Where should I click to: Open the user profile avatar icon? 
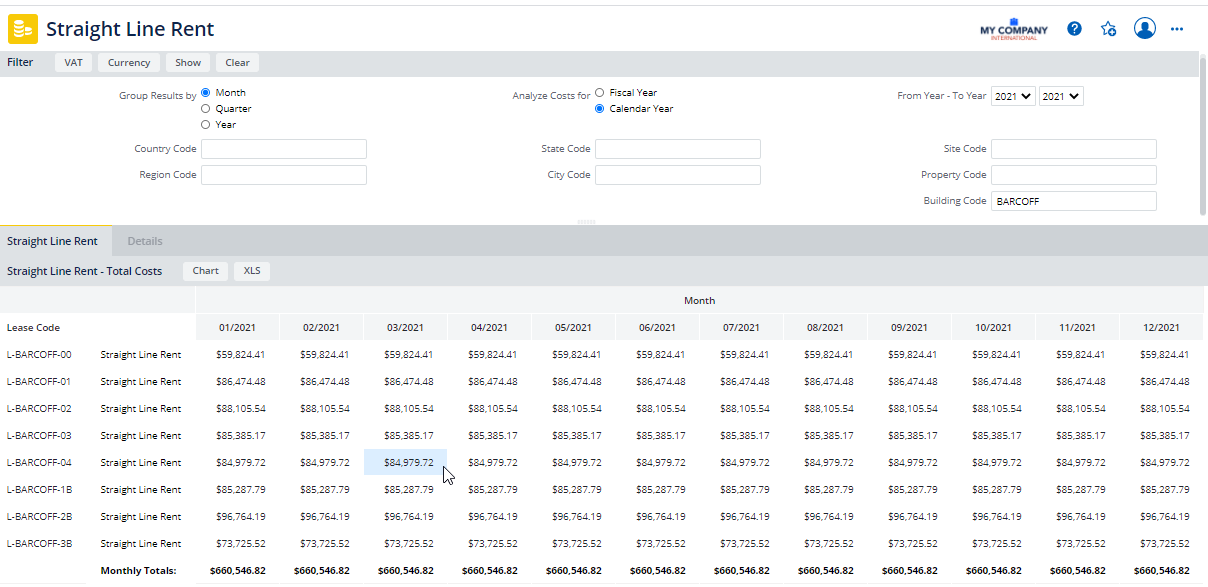(1145, 28)
